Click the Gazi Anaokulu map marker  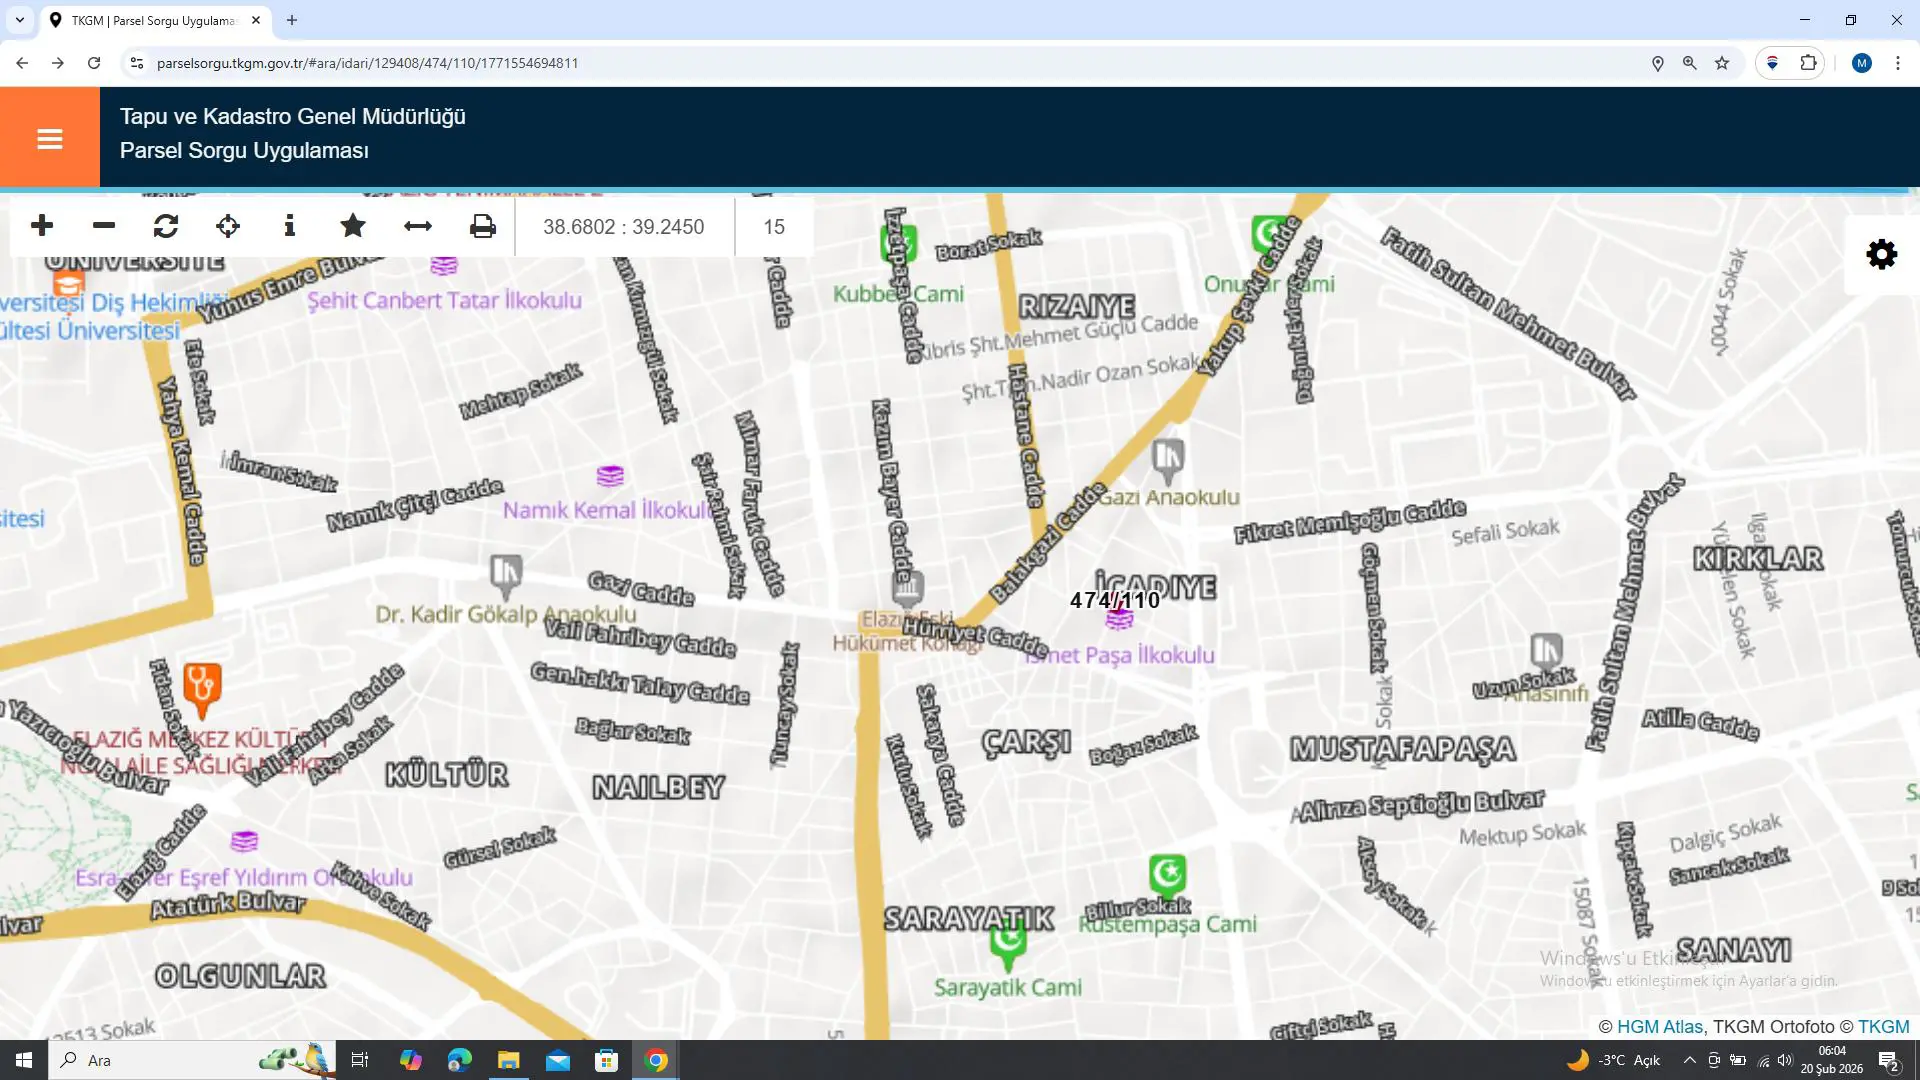tap(1168, 460)
